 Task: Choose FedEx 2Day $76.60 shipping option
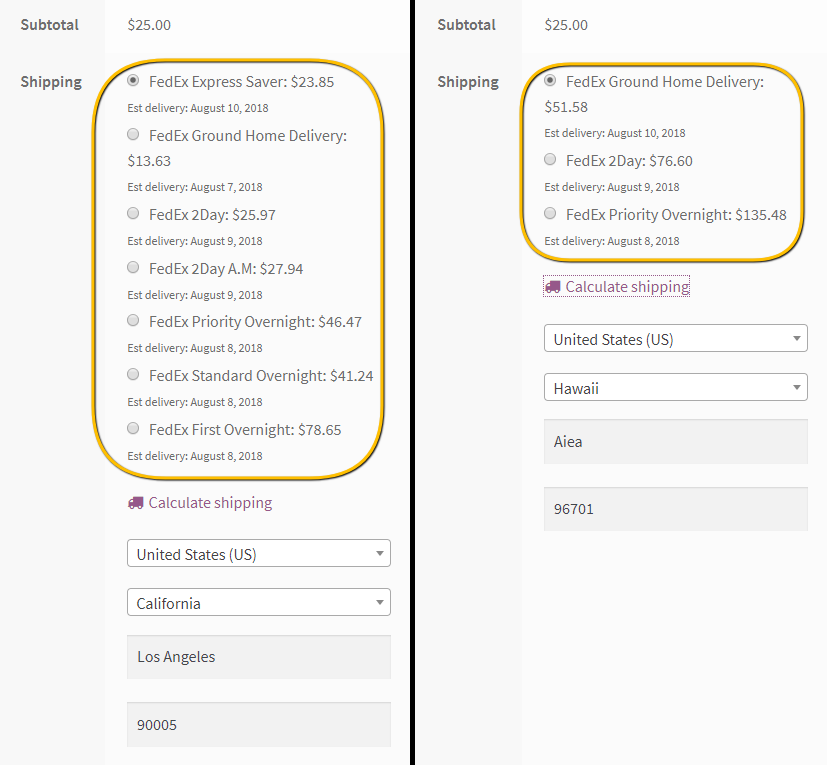(x=550, y=159)
